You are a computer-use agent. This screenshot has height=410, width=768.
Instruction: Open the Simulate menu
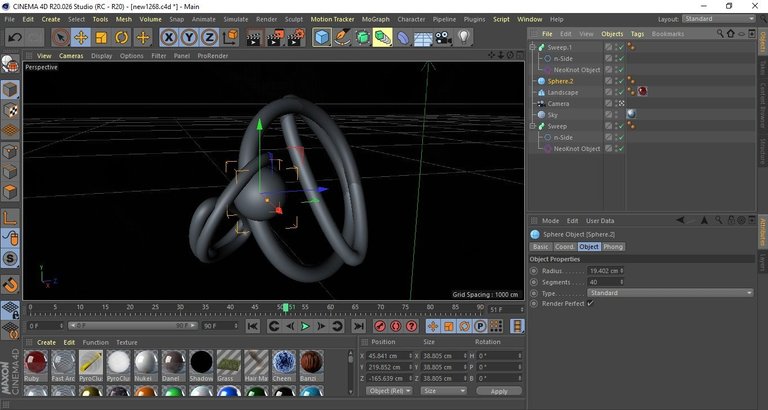pos(236,19)
